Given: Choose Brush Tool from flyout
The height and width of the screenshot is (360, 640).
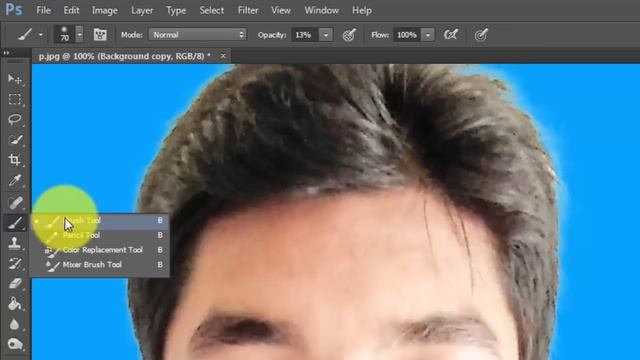Looking at the screenshot, I should pyautogui.click(x=100, y=220).
